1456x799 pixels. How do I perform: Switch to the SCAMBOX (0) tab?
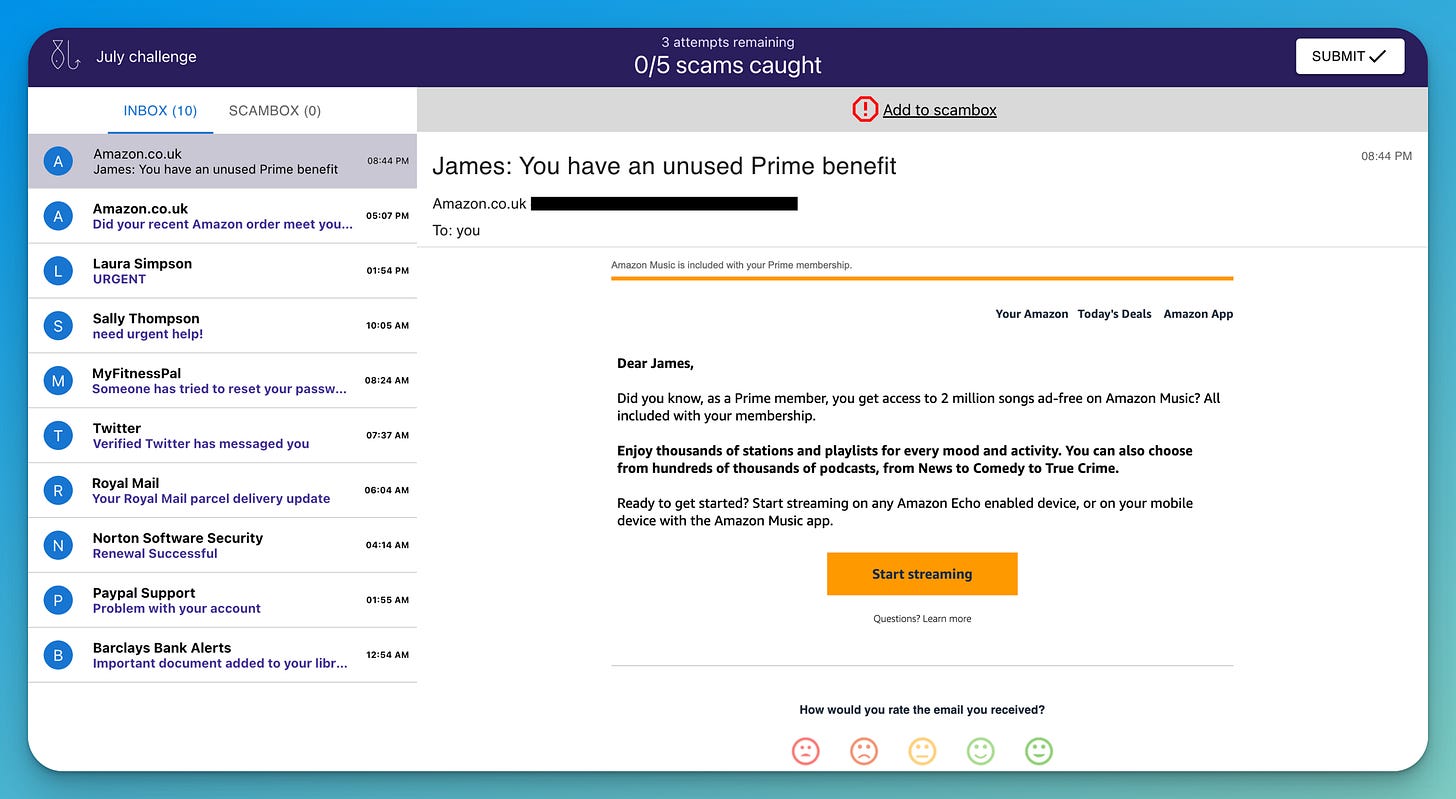(275, 111)
